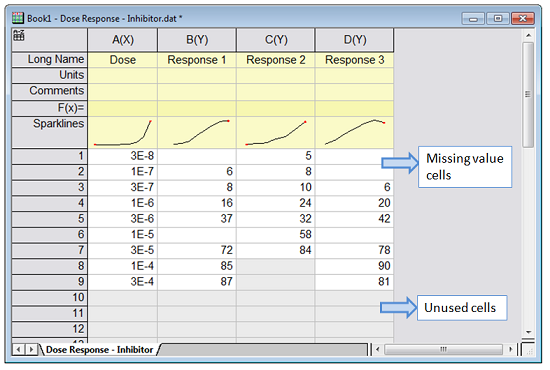Click the horizontal scrollbar thumb
The height and width of the screenshot is (370, 550).
coord(444,349)
